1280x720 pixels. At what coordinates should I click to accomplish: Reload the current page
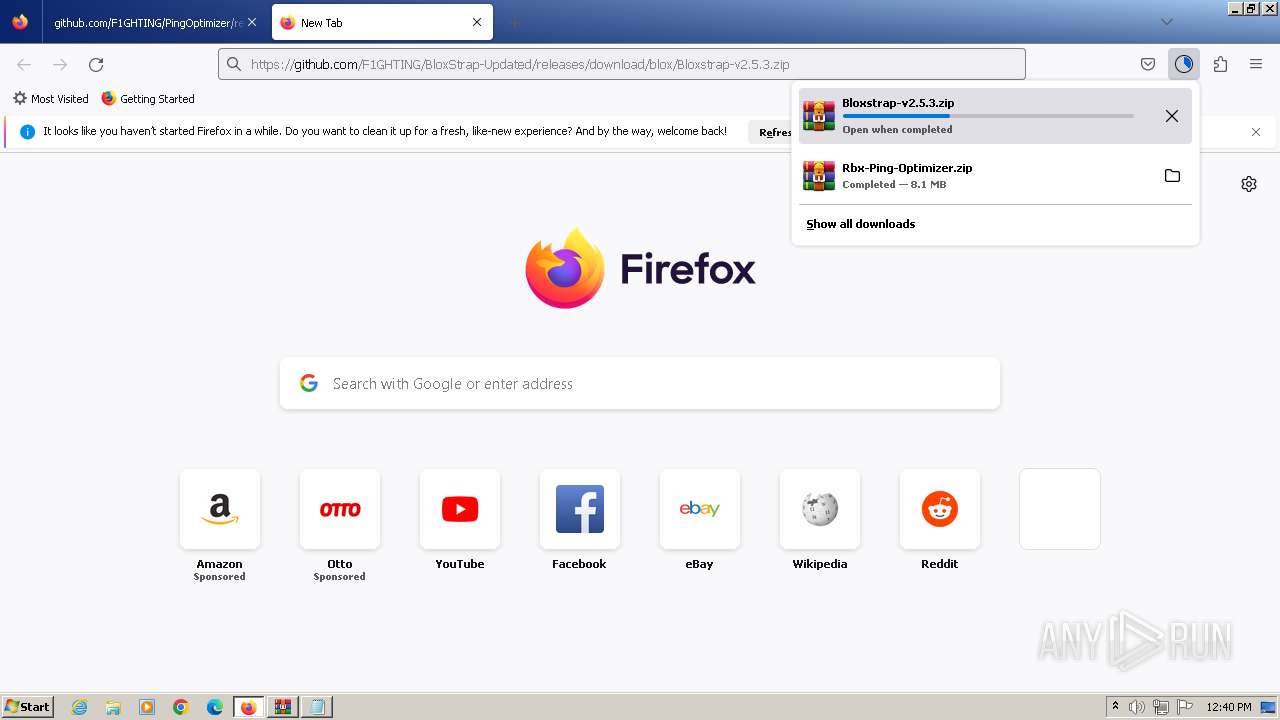96,64
